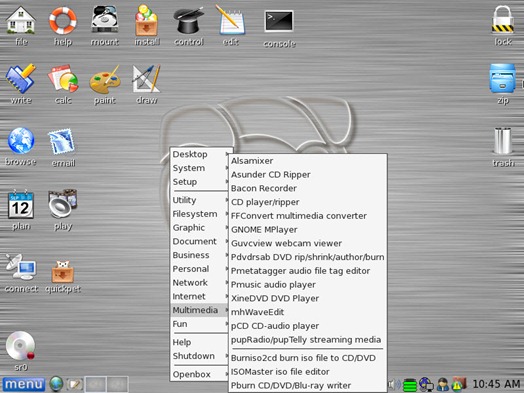
Task: Click the lock padlock icon
Action: point(503,20)
